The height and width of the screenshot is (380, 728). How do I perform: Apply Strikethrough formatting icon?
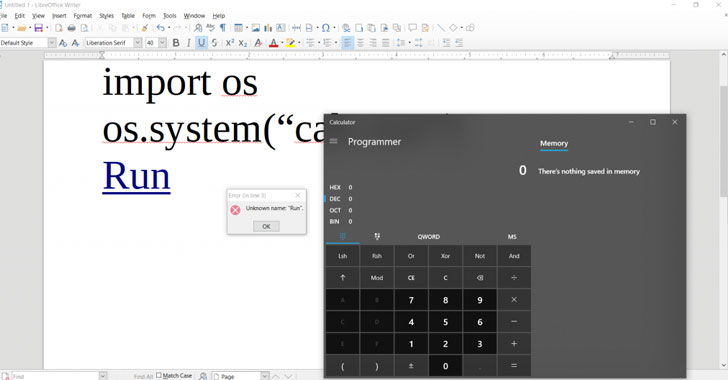214,43
